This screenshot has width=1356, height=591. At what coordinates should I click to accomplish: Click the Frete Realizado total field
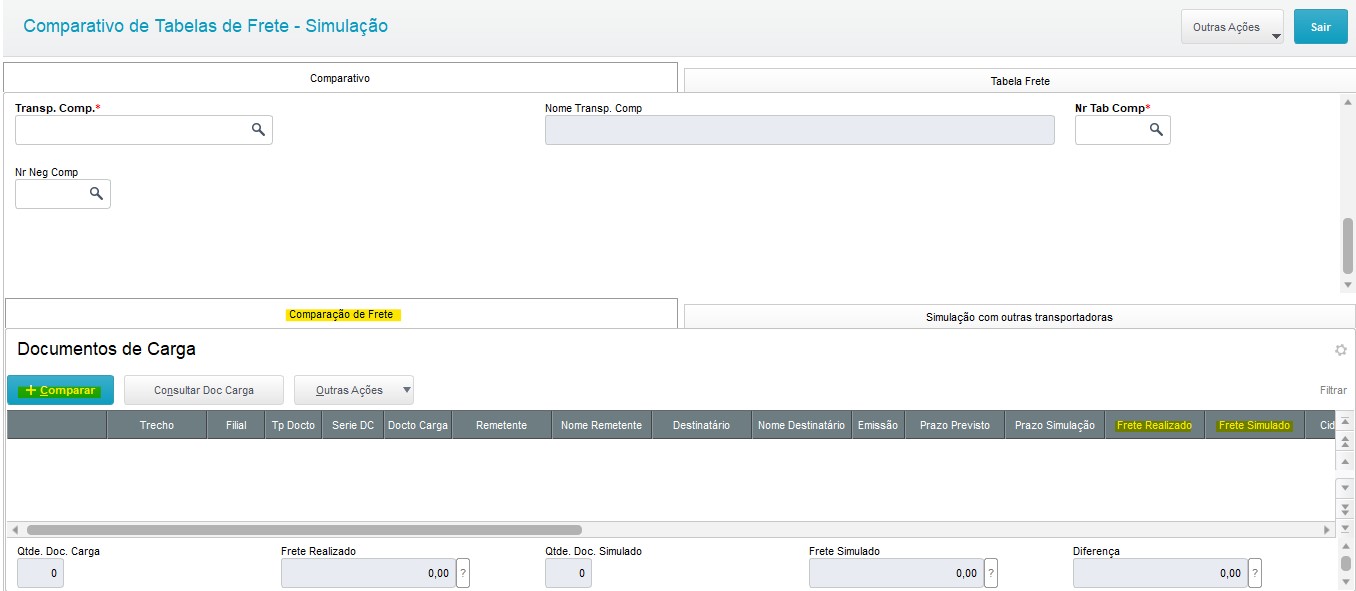click(368, 573)
